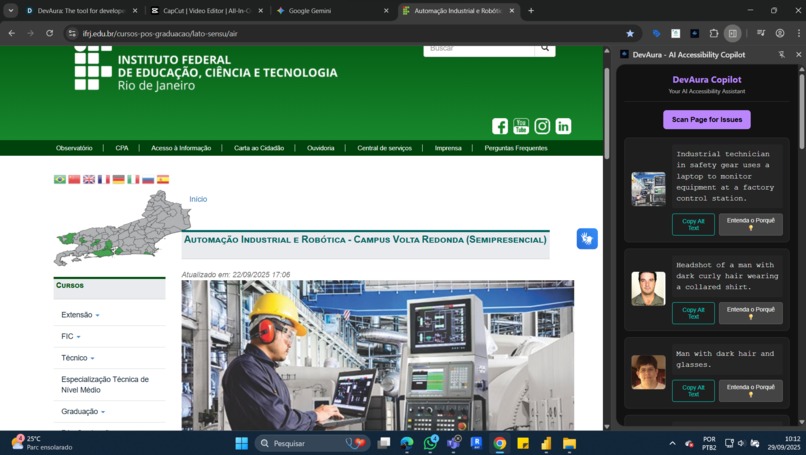This screenshot has width=806, height=455.
Task: Open the tab search dropdown in Chrome
Action: (11, 11)
